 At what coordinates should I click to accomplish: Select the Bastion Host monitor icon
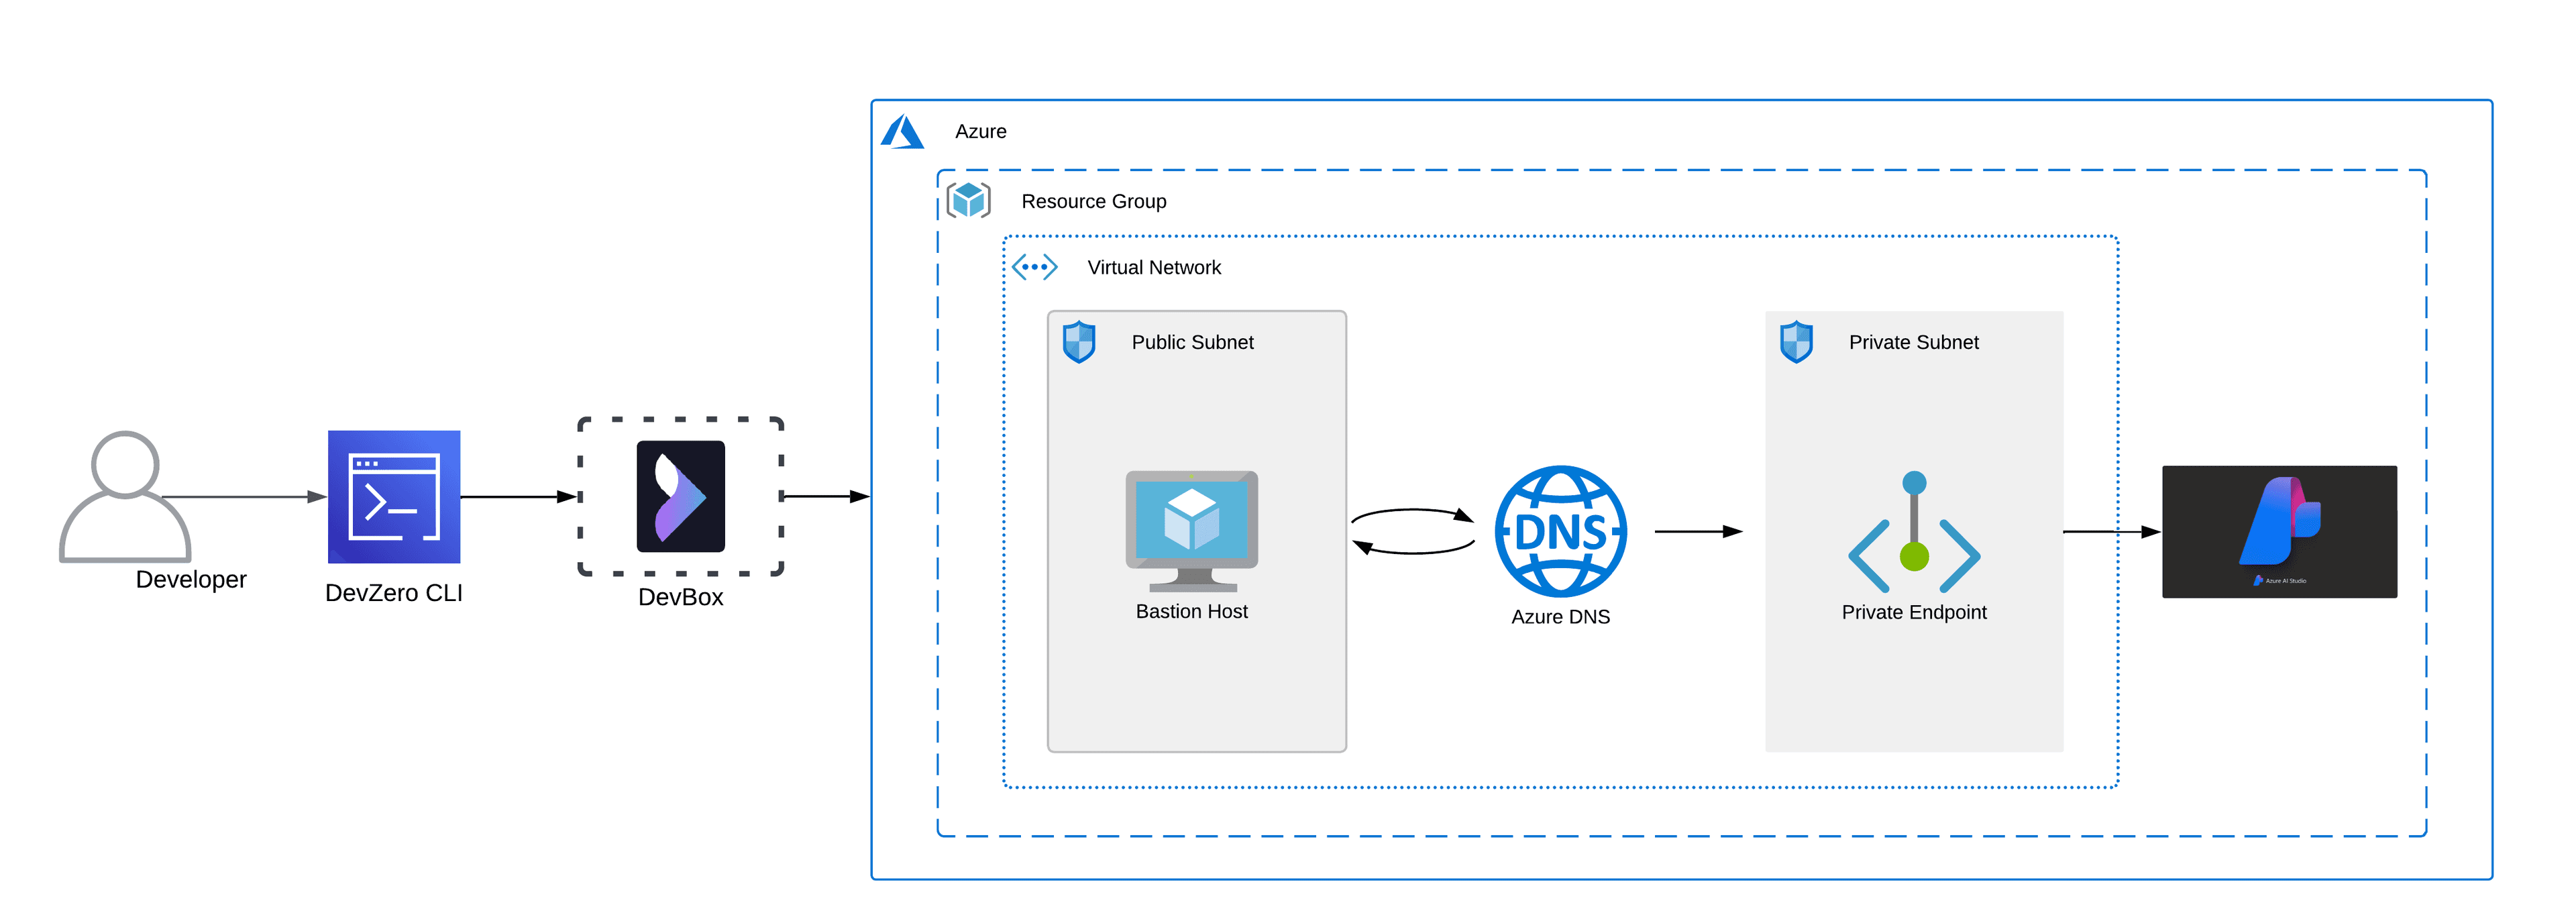pyautogui.click(x=1192, y=531)
